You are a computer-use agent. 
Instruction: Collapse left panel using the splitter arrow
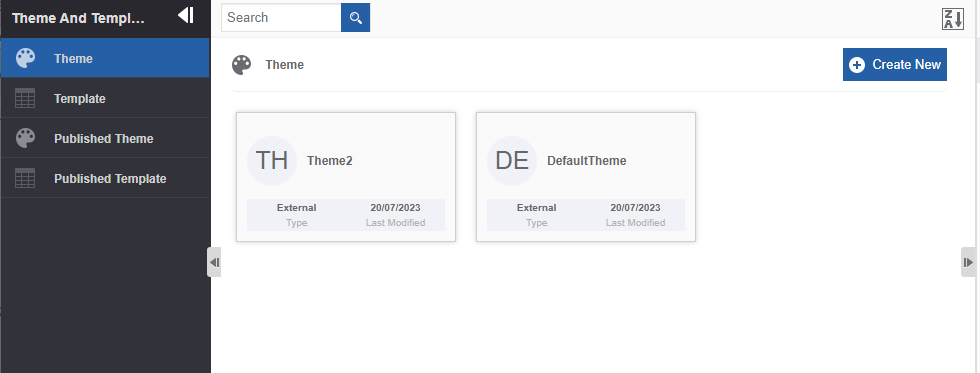[x=214, y=262]
